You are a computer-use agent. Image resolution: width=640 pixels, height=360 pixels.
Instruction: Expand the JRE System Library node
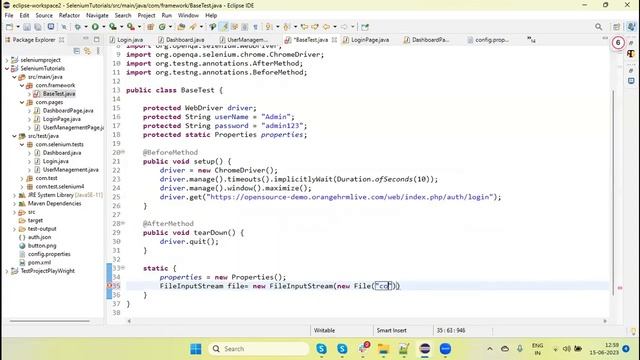(x=14, y=195)
